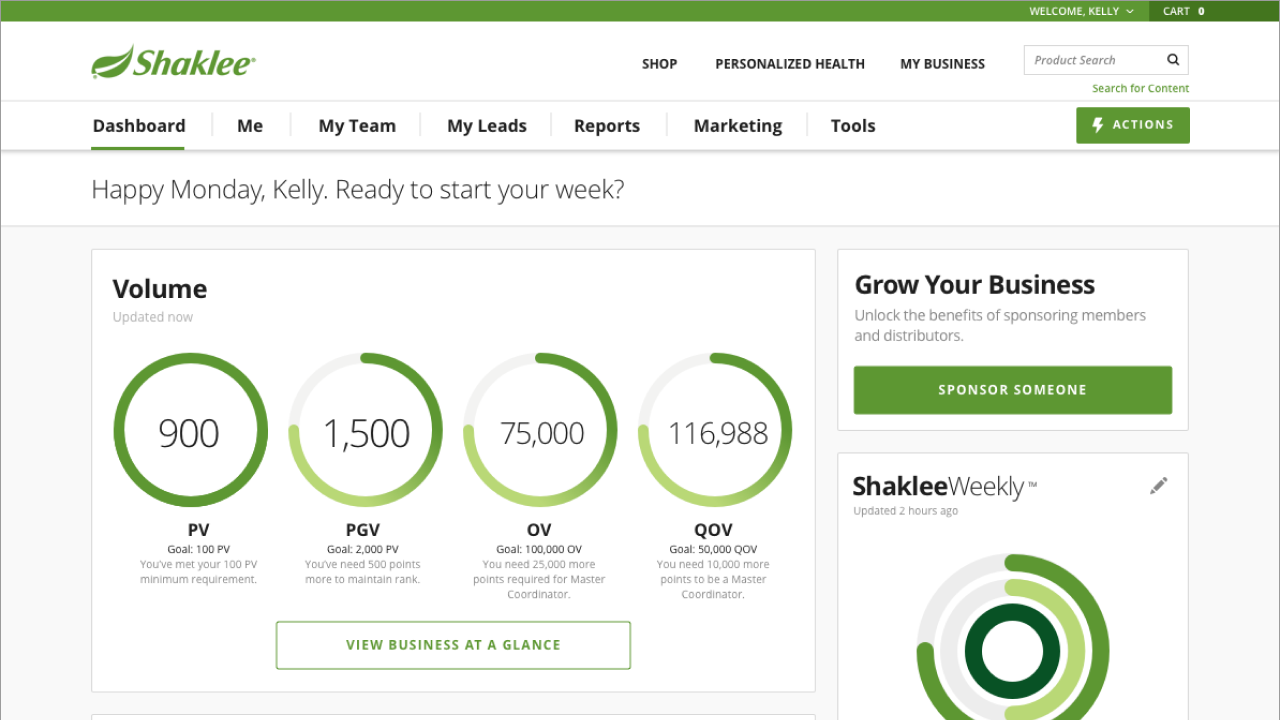1280x720 pixels.
Task: Open the Actions lightning bolt button
Action: [x=1132, y=125]
